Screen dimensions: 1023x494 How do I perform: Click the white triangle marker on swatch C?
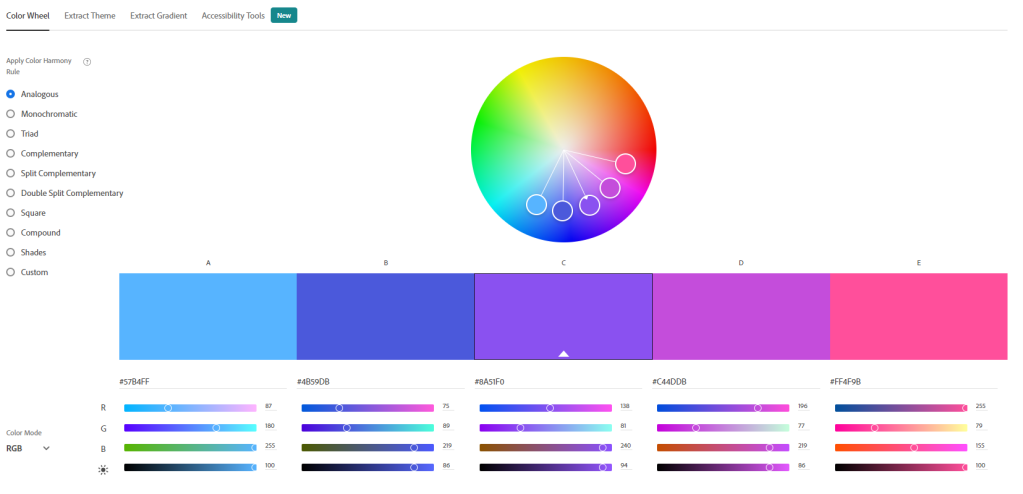pos(563,353)
